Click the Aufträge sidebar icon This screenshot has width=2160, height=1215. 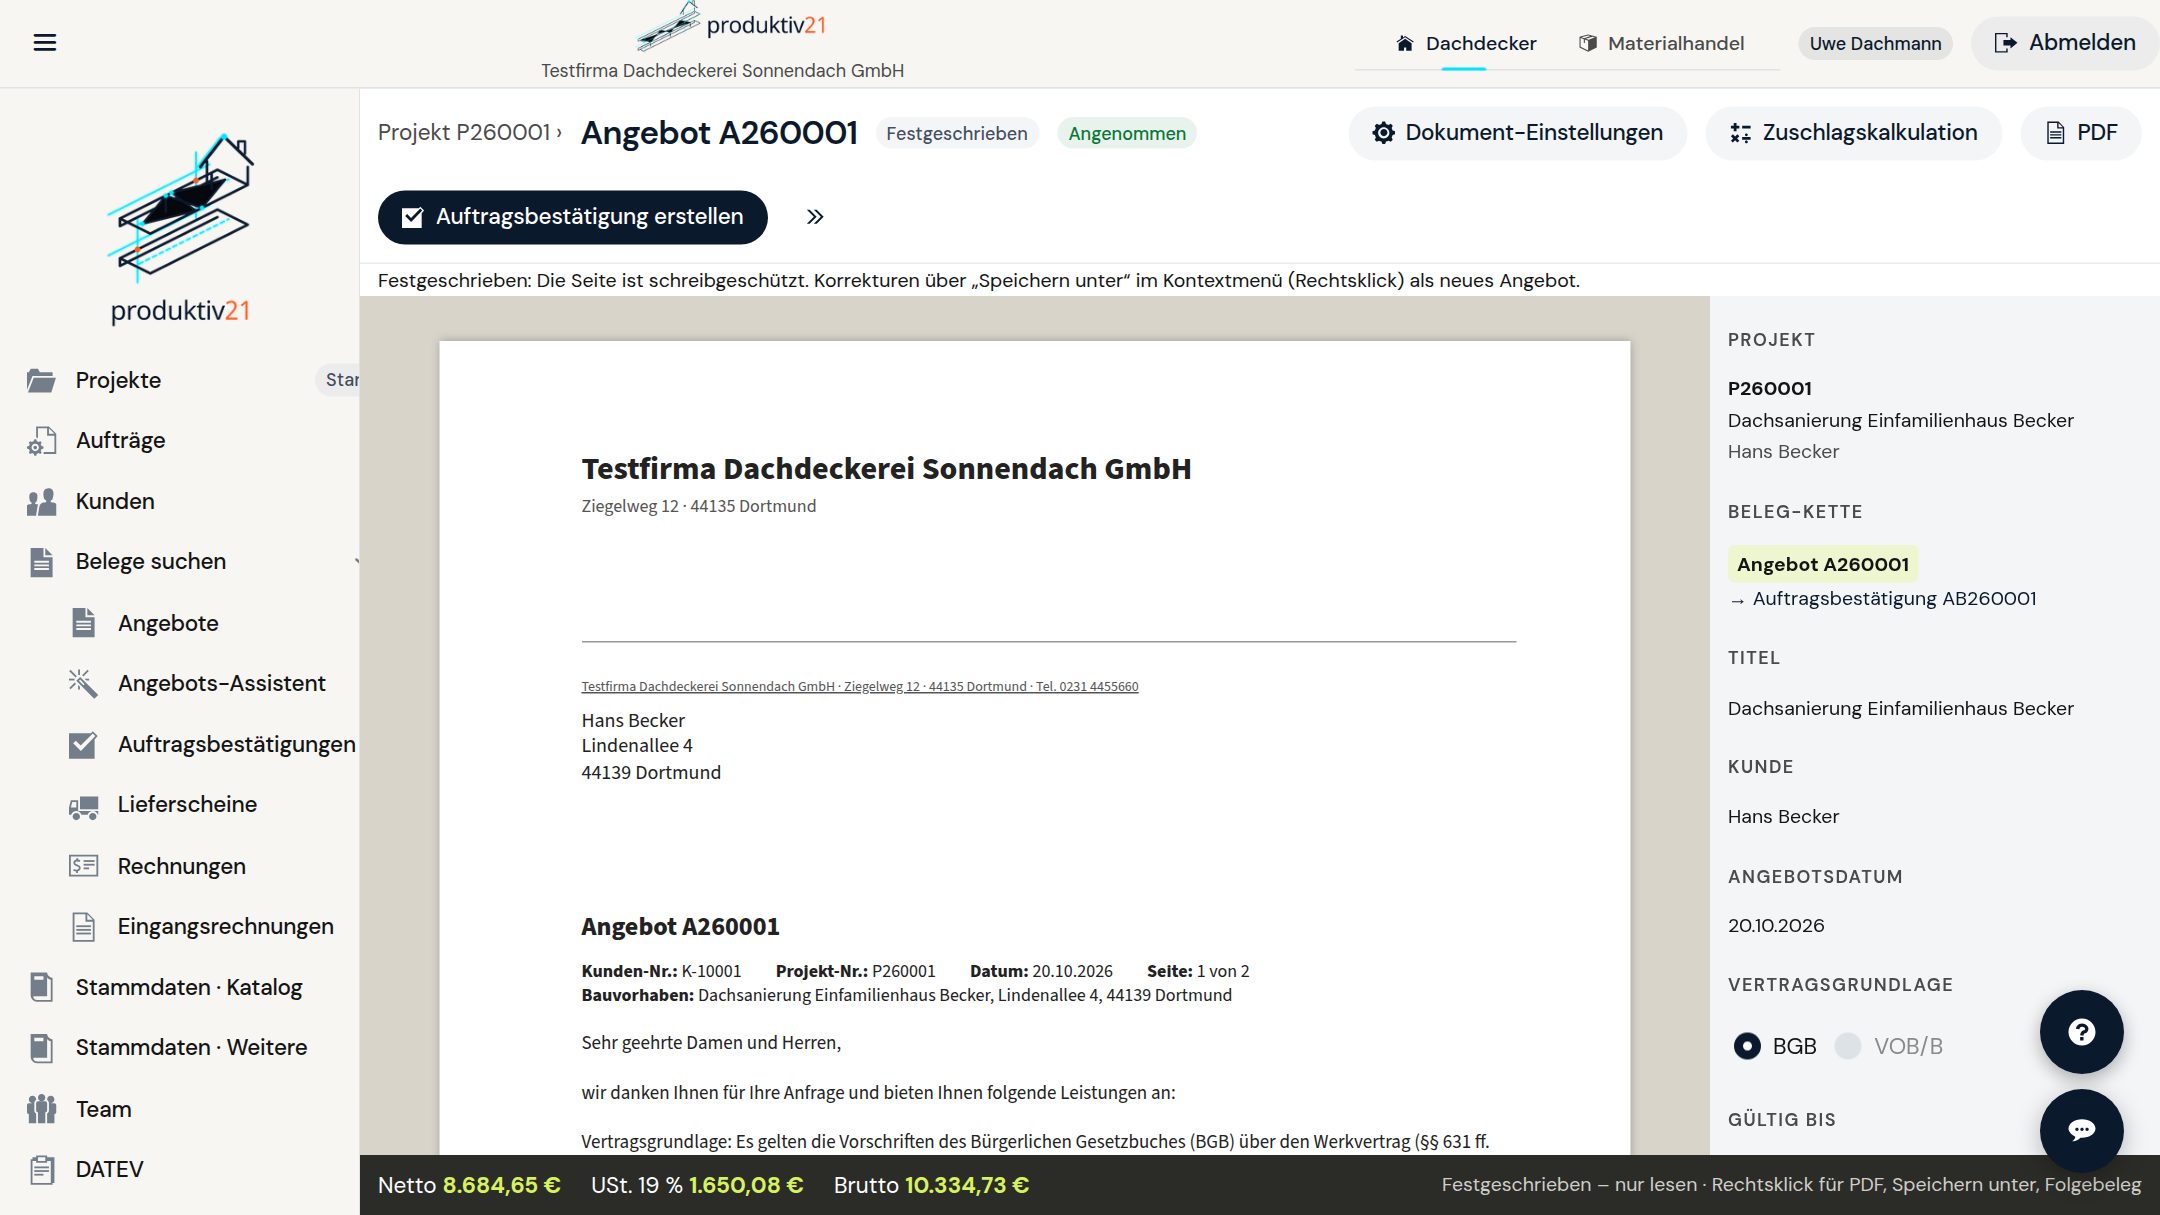41,441
